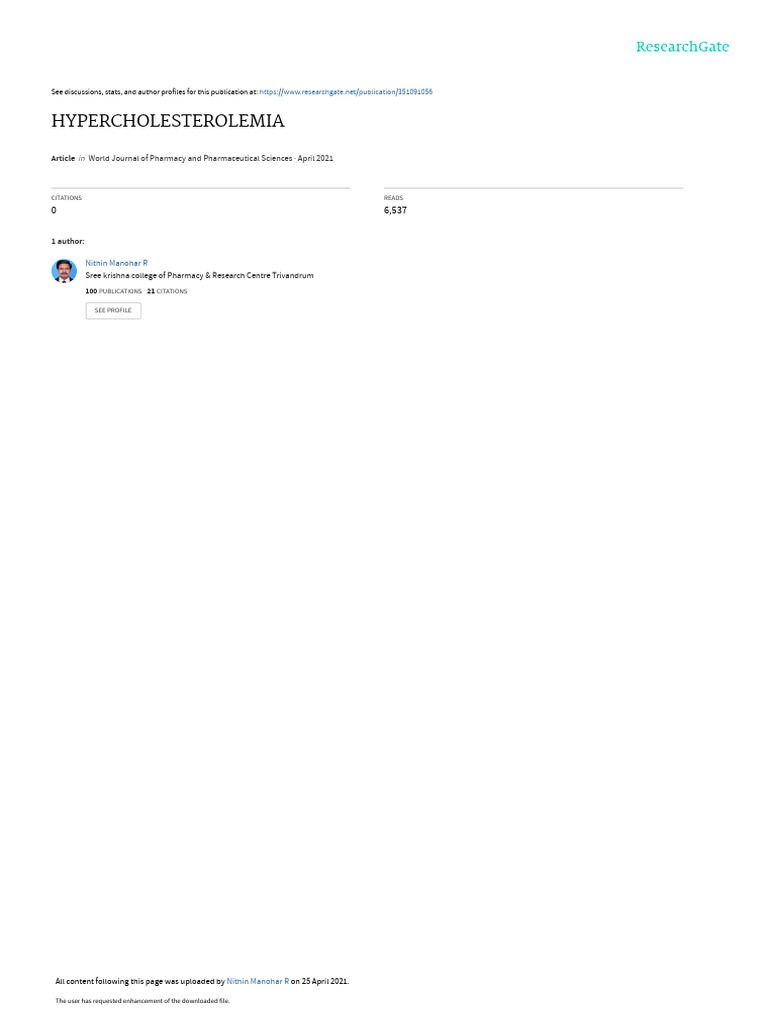Click the enhancement request notice text

[142, 1001]
